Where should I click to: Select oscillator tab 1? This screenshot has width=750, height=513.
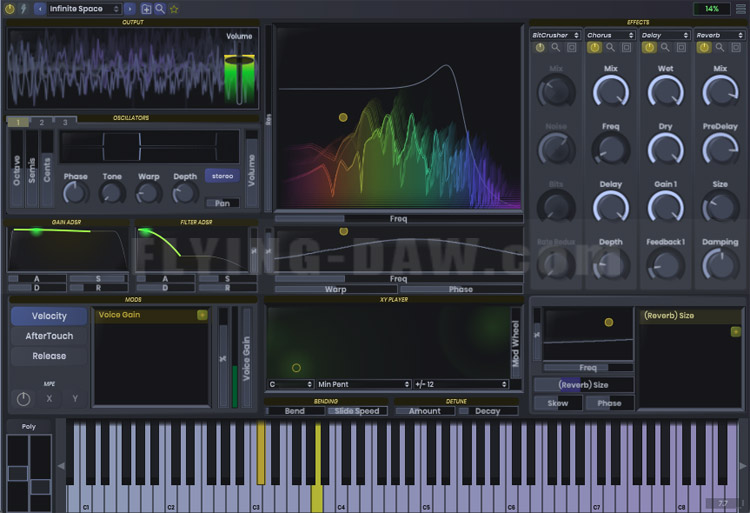pyautogui.click(x=18, y=122)
